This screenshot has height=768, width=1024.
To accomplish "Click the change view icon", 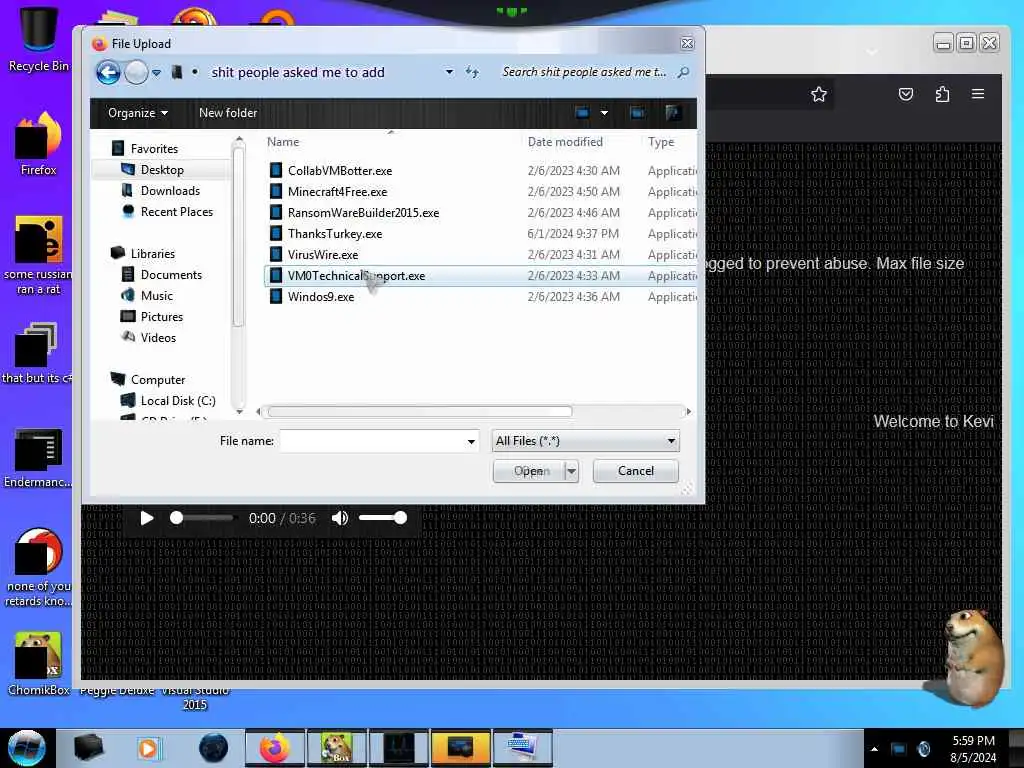I will [582, 113].
